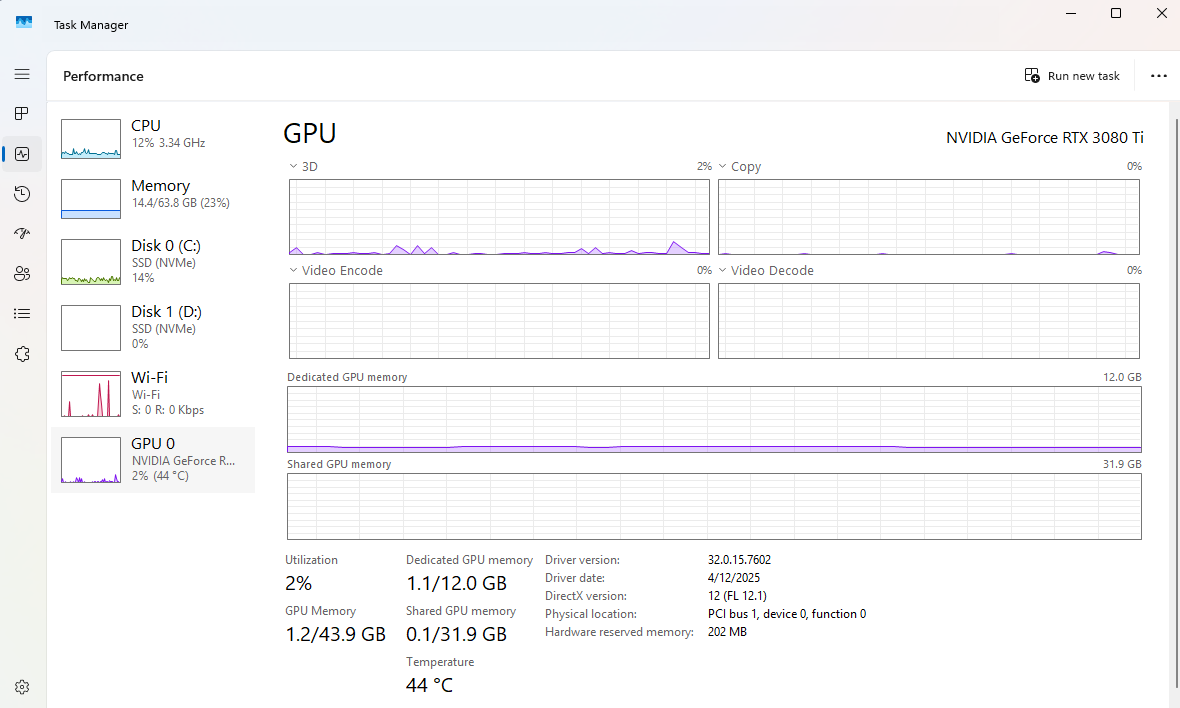1180x708 pixels.
Task: Click the 31.9 GB graph maximum label
Action: (x=1122, y=464)
